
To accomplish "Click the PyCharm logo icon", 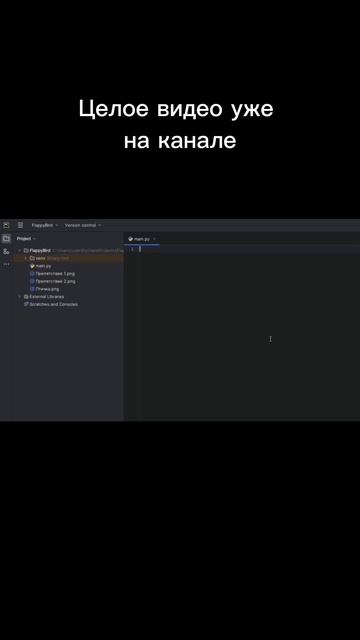I will click(x=6, y=225).
